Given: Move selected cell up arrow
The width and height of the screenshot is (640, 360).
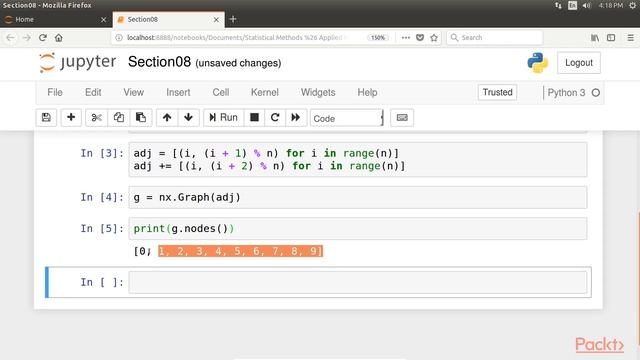Looking at the screenshot, I should (x=167, y=118).
